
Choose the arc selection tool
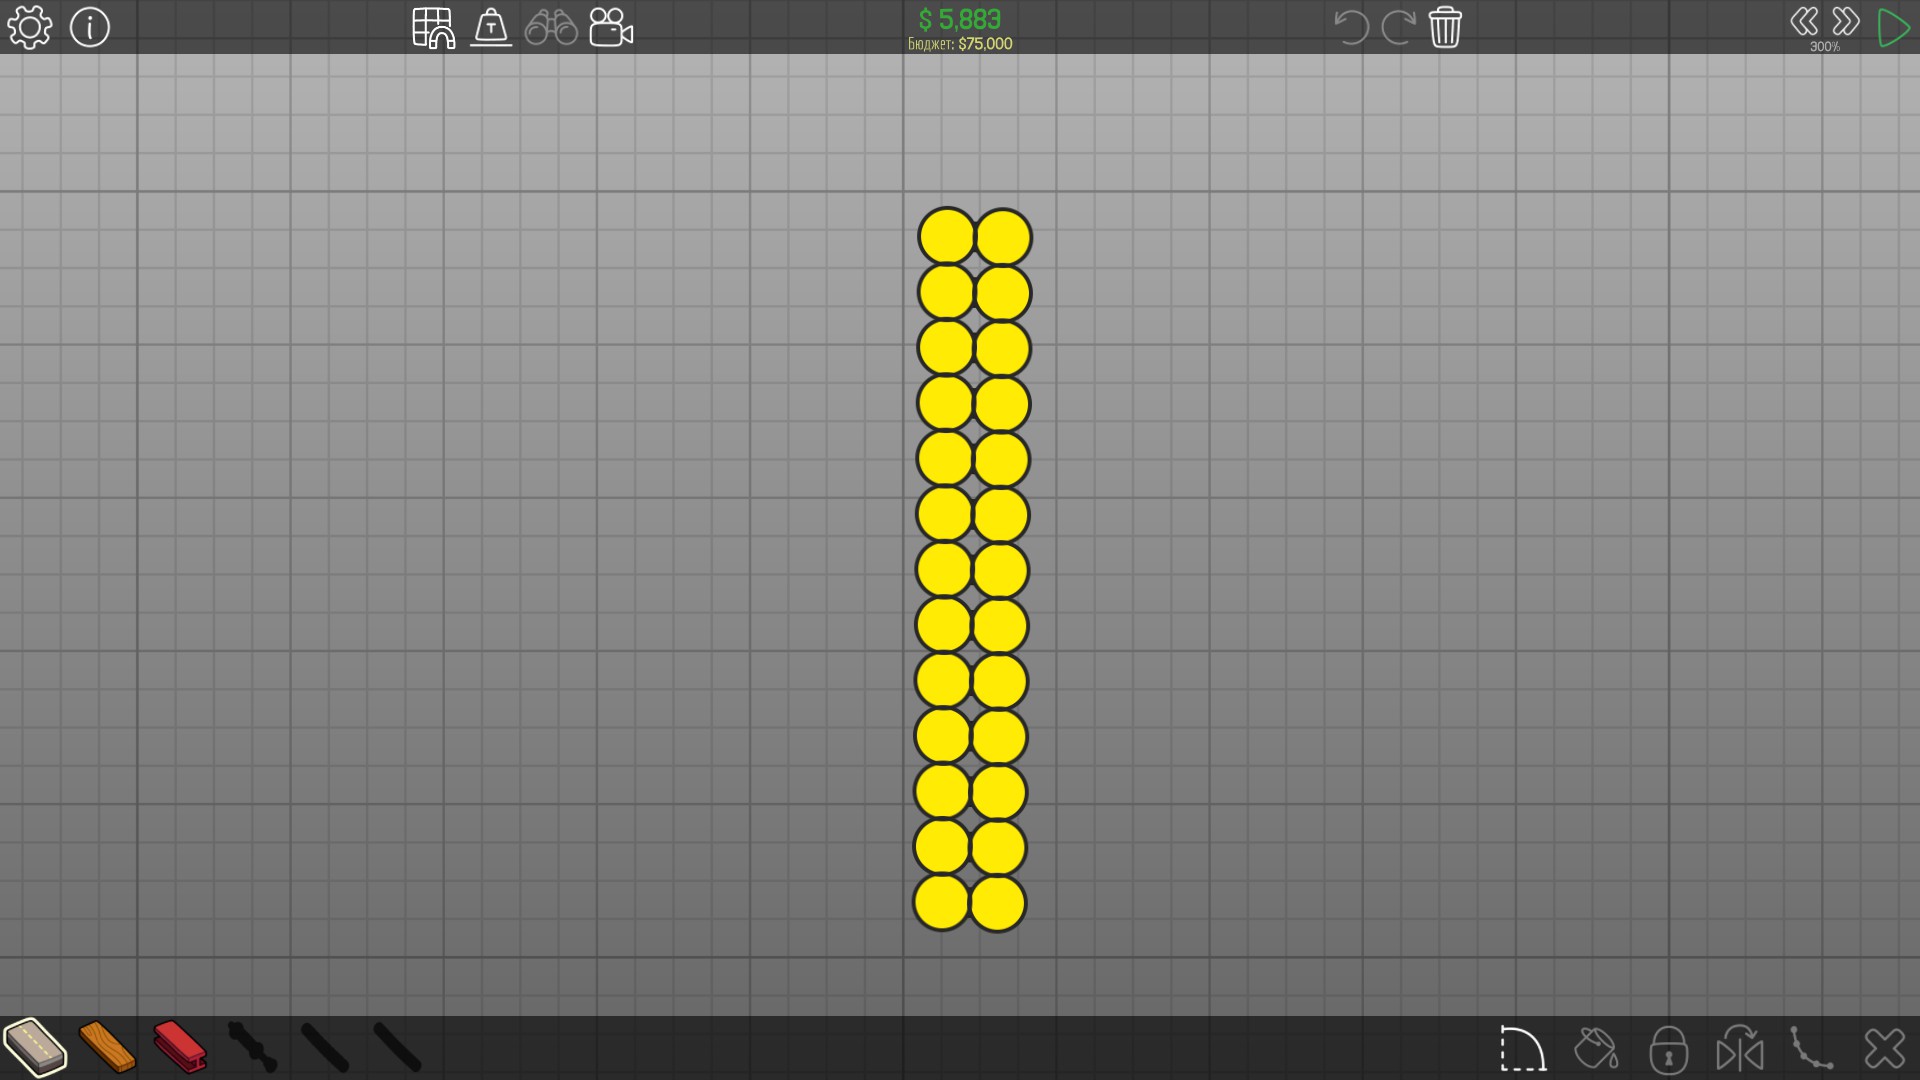tap(1523, 1049)
